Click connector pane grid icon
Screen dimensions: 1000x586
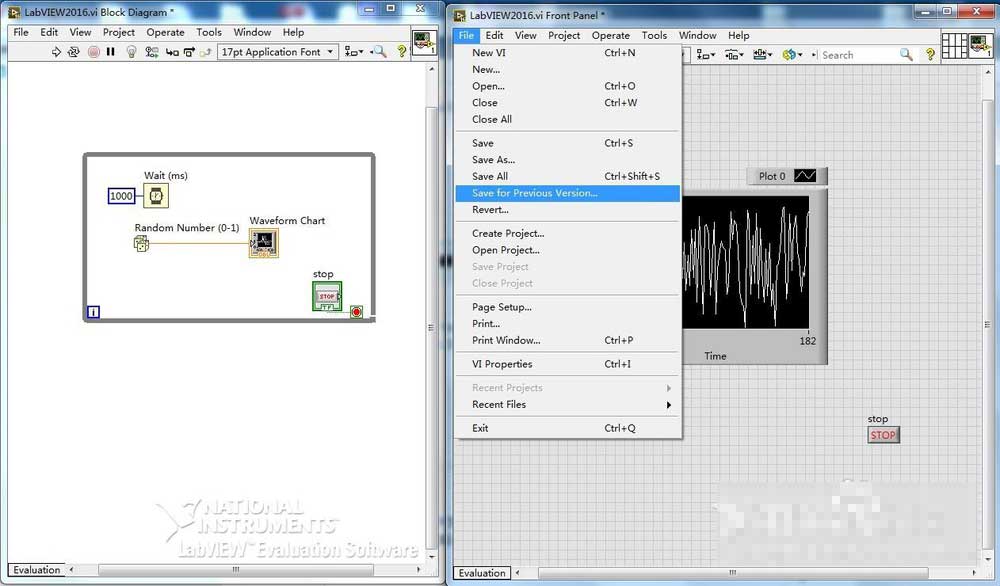point(954,46)
